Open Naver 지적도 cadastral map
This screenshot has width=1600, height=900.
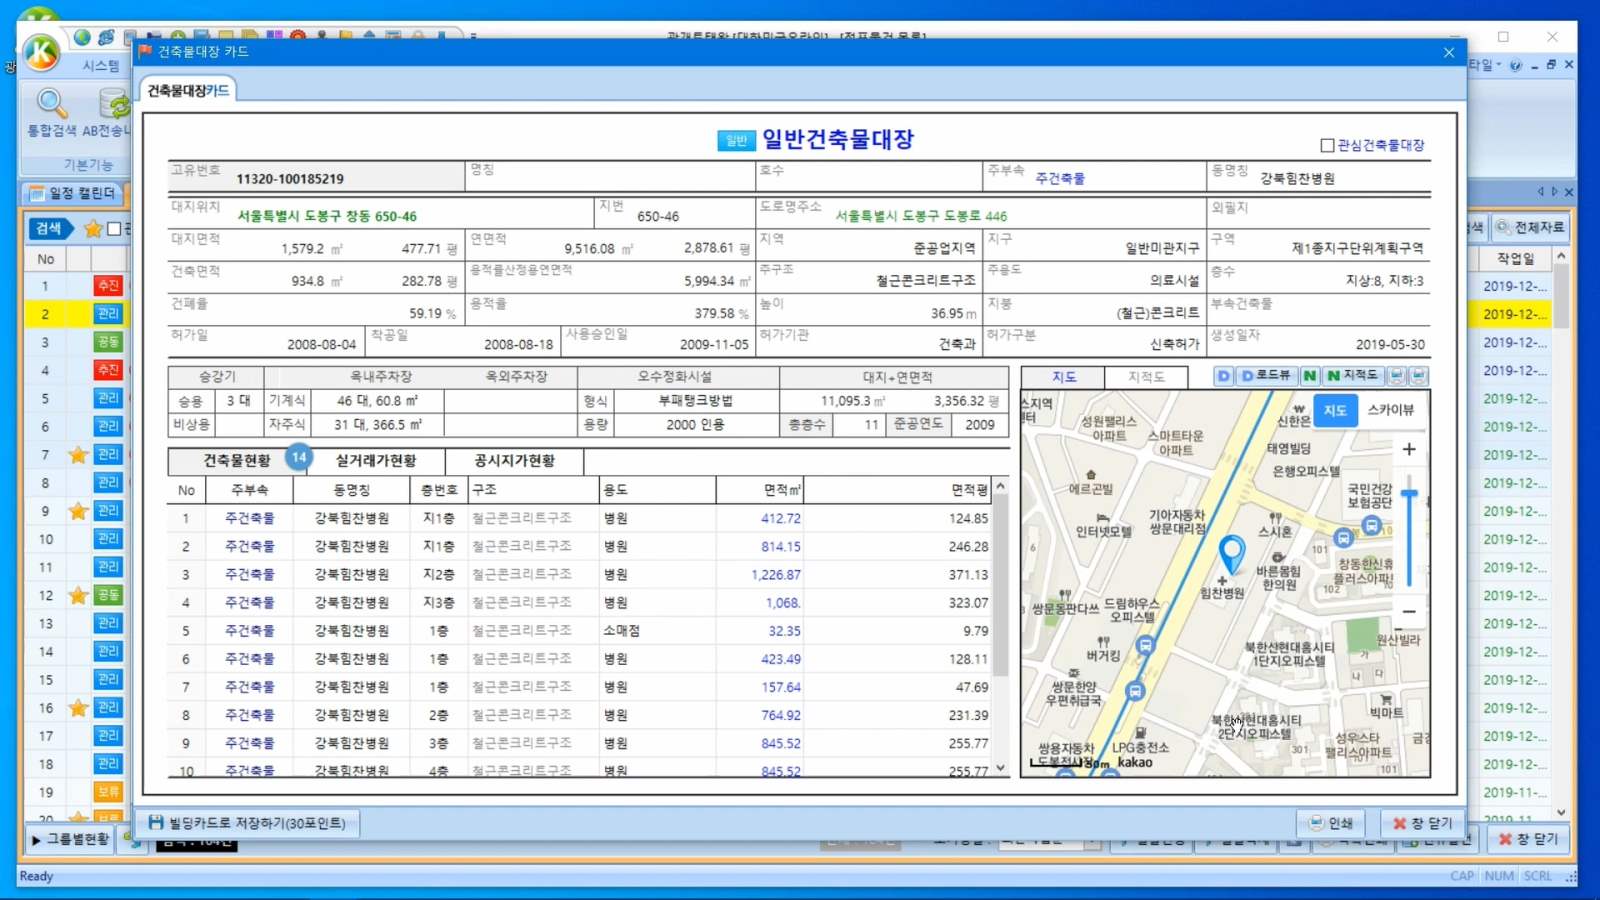coord(1352,376)
